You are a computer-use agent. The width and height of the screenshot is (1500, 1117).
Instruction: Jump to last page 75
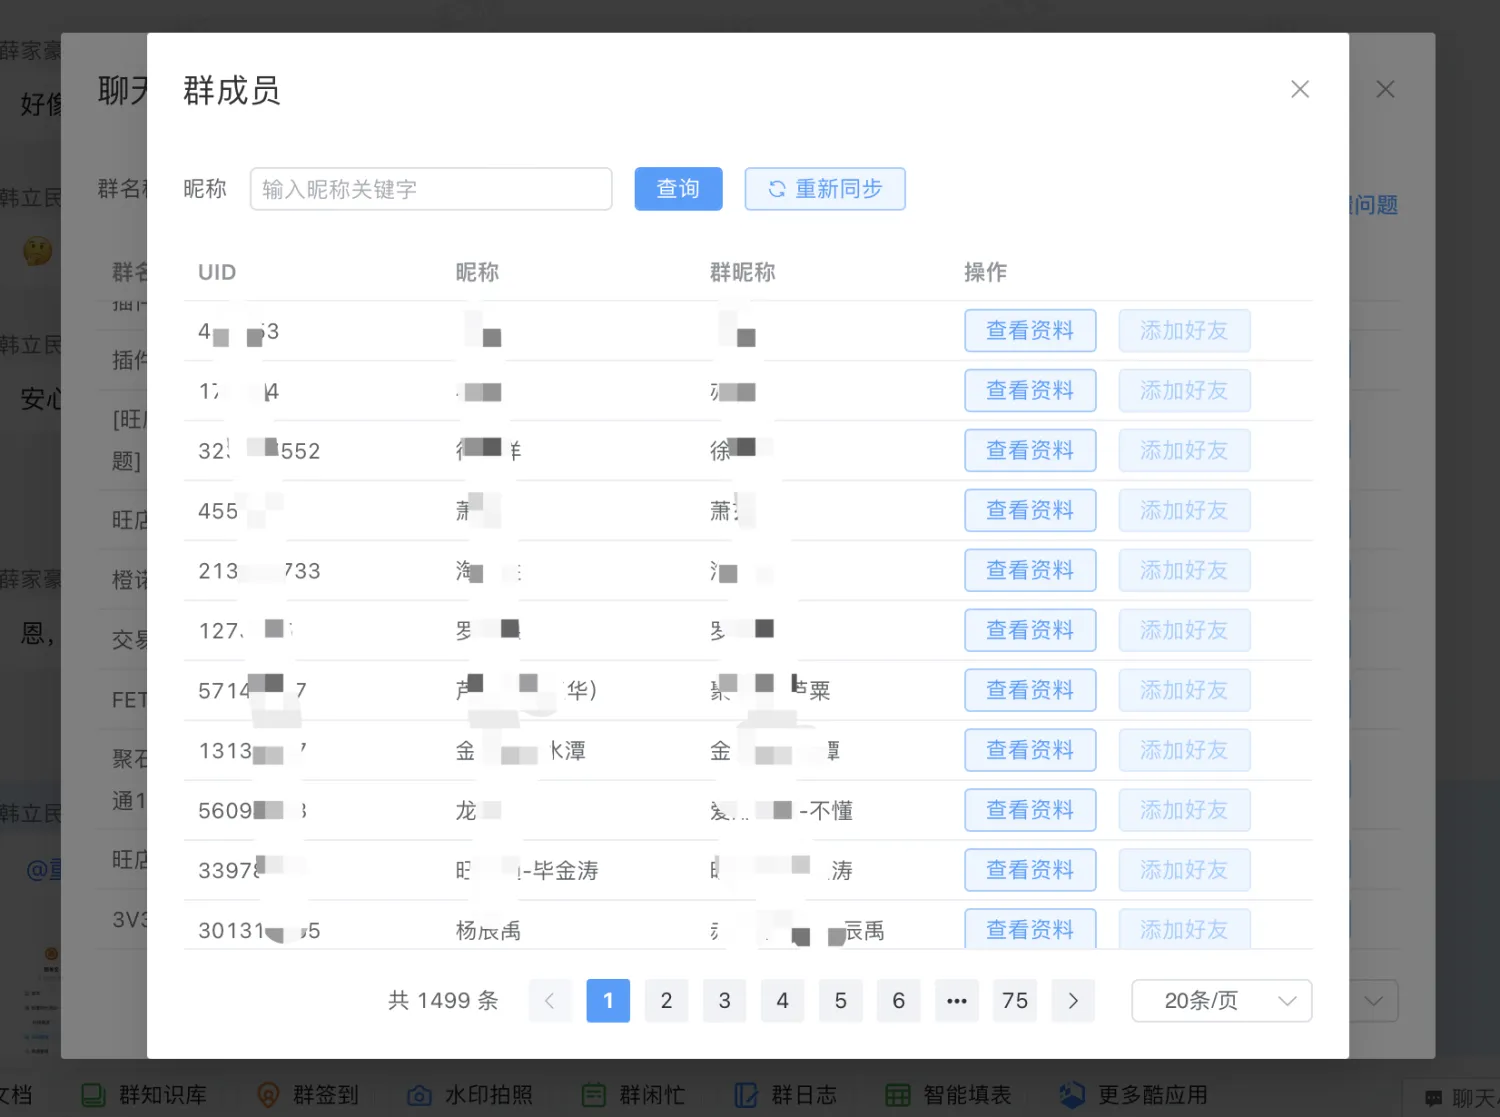[1014, 1000]
